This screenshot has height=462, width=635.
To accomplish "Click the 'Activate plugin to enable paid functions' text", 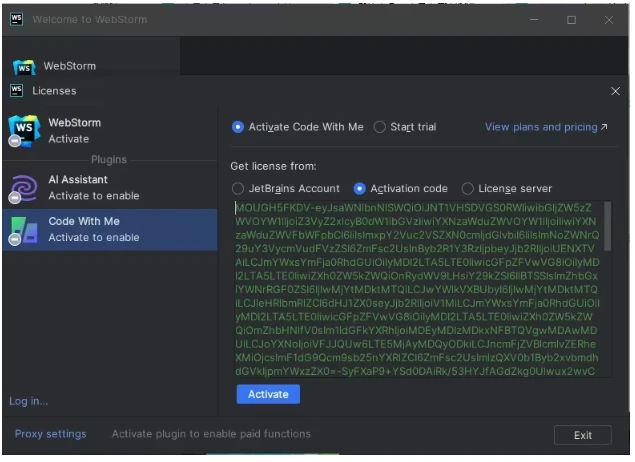I will pos(211,434).
